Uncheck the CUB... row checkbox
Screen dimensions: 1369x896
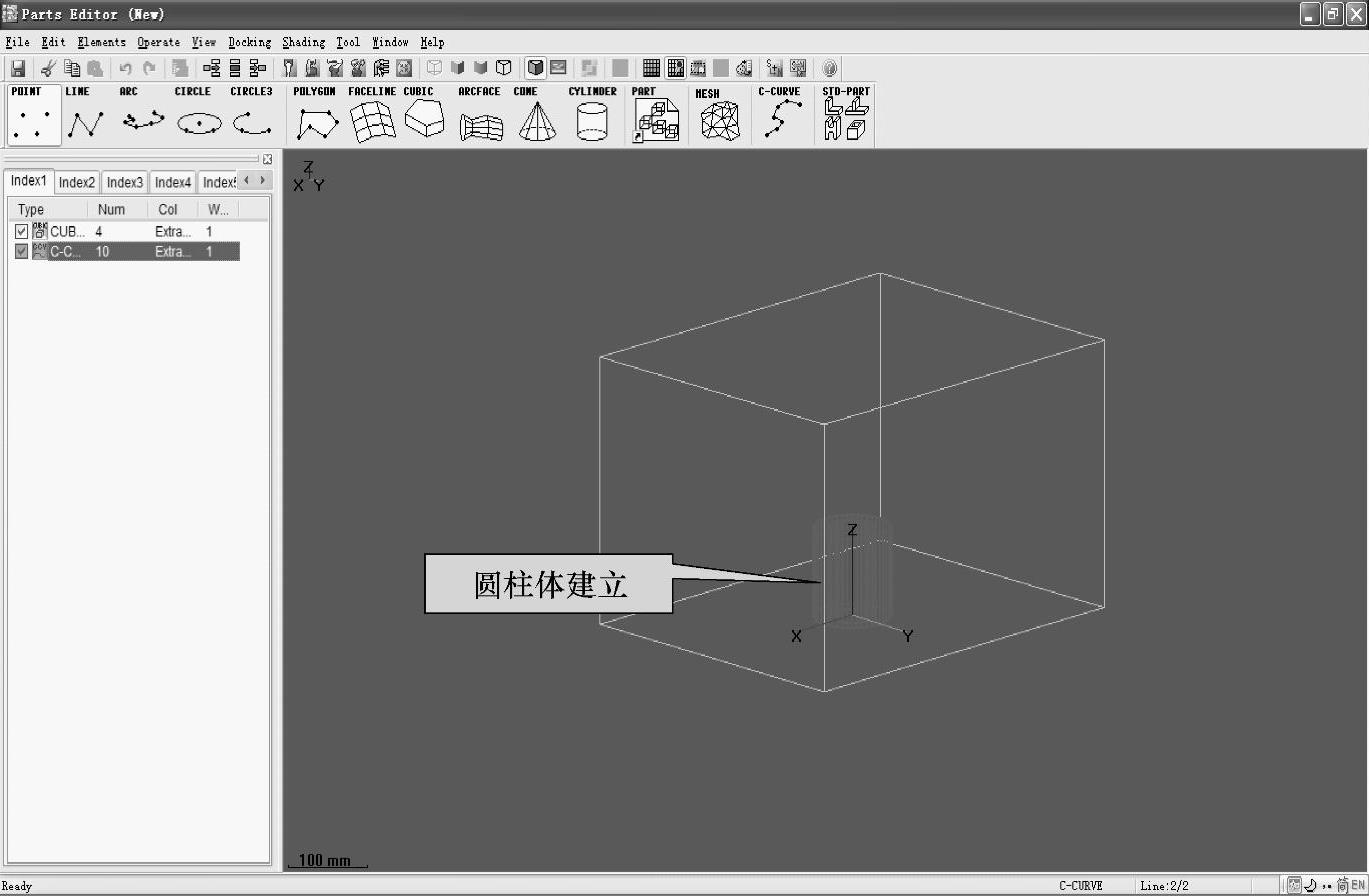[x=22, y=232]
